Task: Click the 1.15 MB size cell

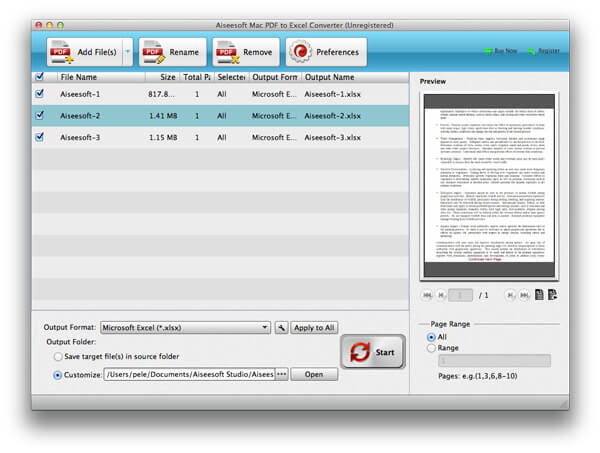Action: click(x=163, y=137)
